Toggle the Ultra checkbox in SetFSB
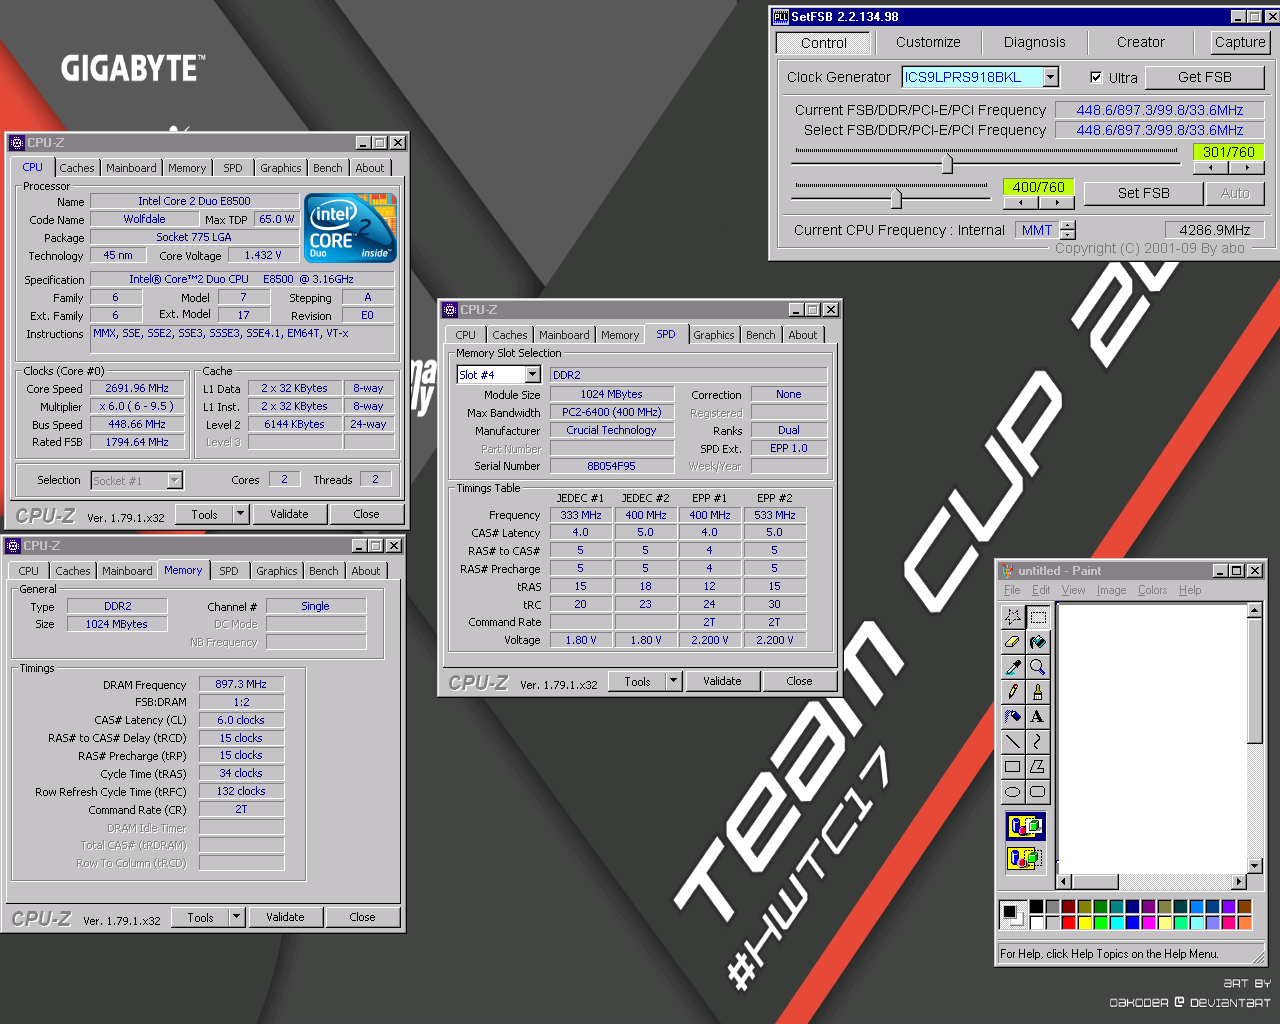1280x1024 pixels. click(1096, 77)
